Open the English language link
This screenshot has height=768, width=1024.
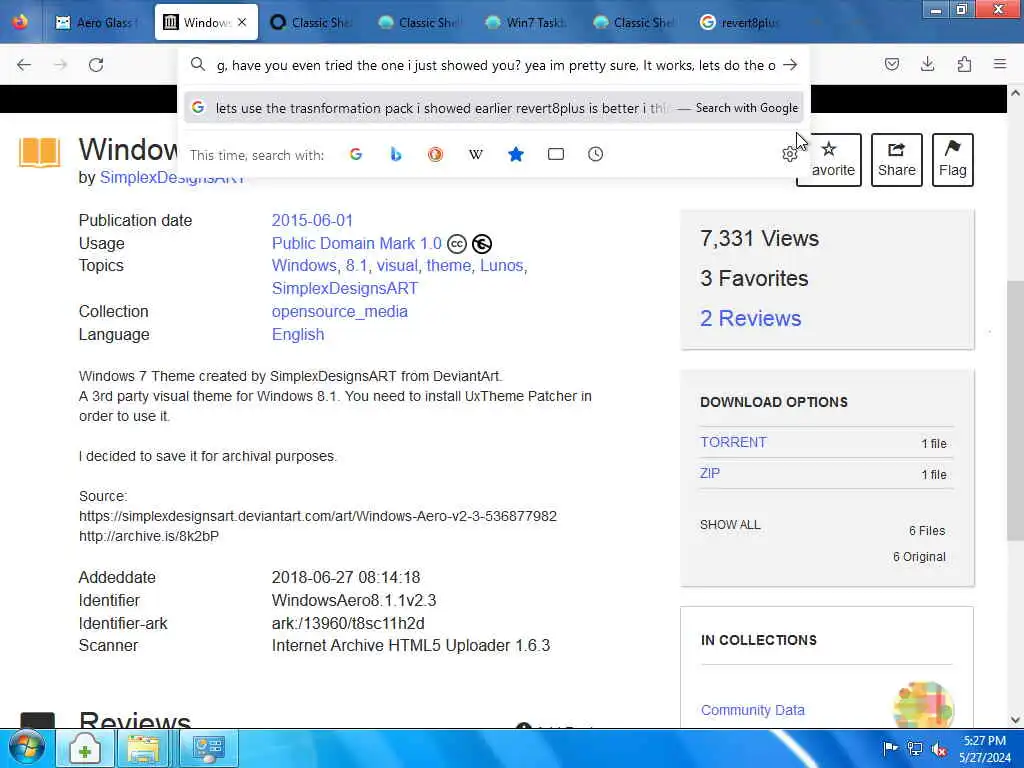298,334
